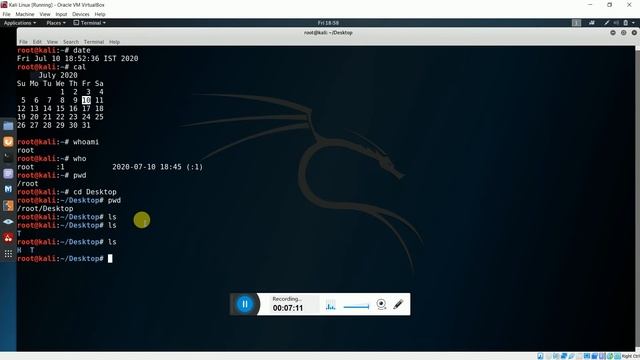Image resolution: width=640 pixels, height=360 pixels.
Task: Open terminal Terminal menu
Action: (93, 42)
